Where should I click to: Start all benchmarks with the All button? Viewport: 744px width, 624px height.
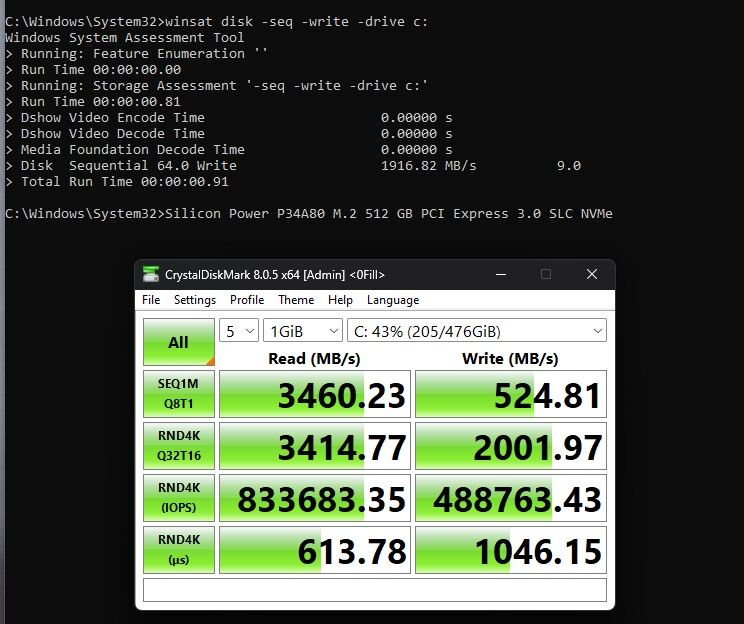point(179,342)
